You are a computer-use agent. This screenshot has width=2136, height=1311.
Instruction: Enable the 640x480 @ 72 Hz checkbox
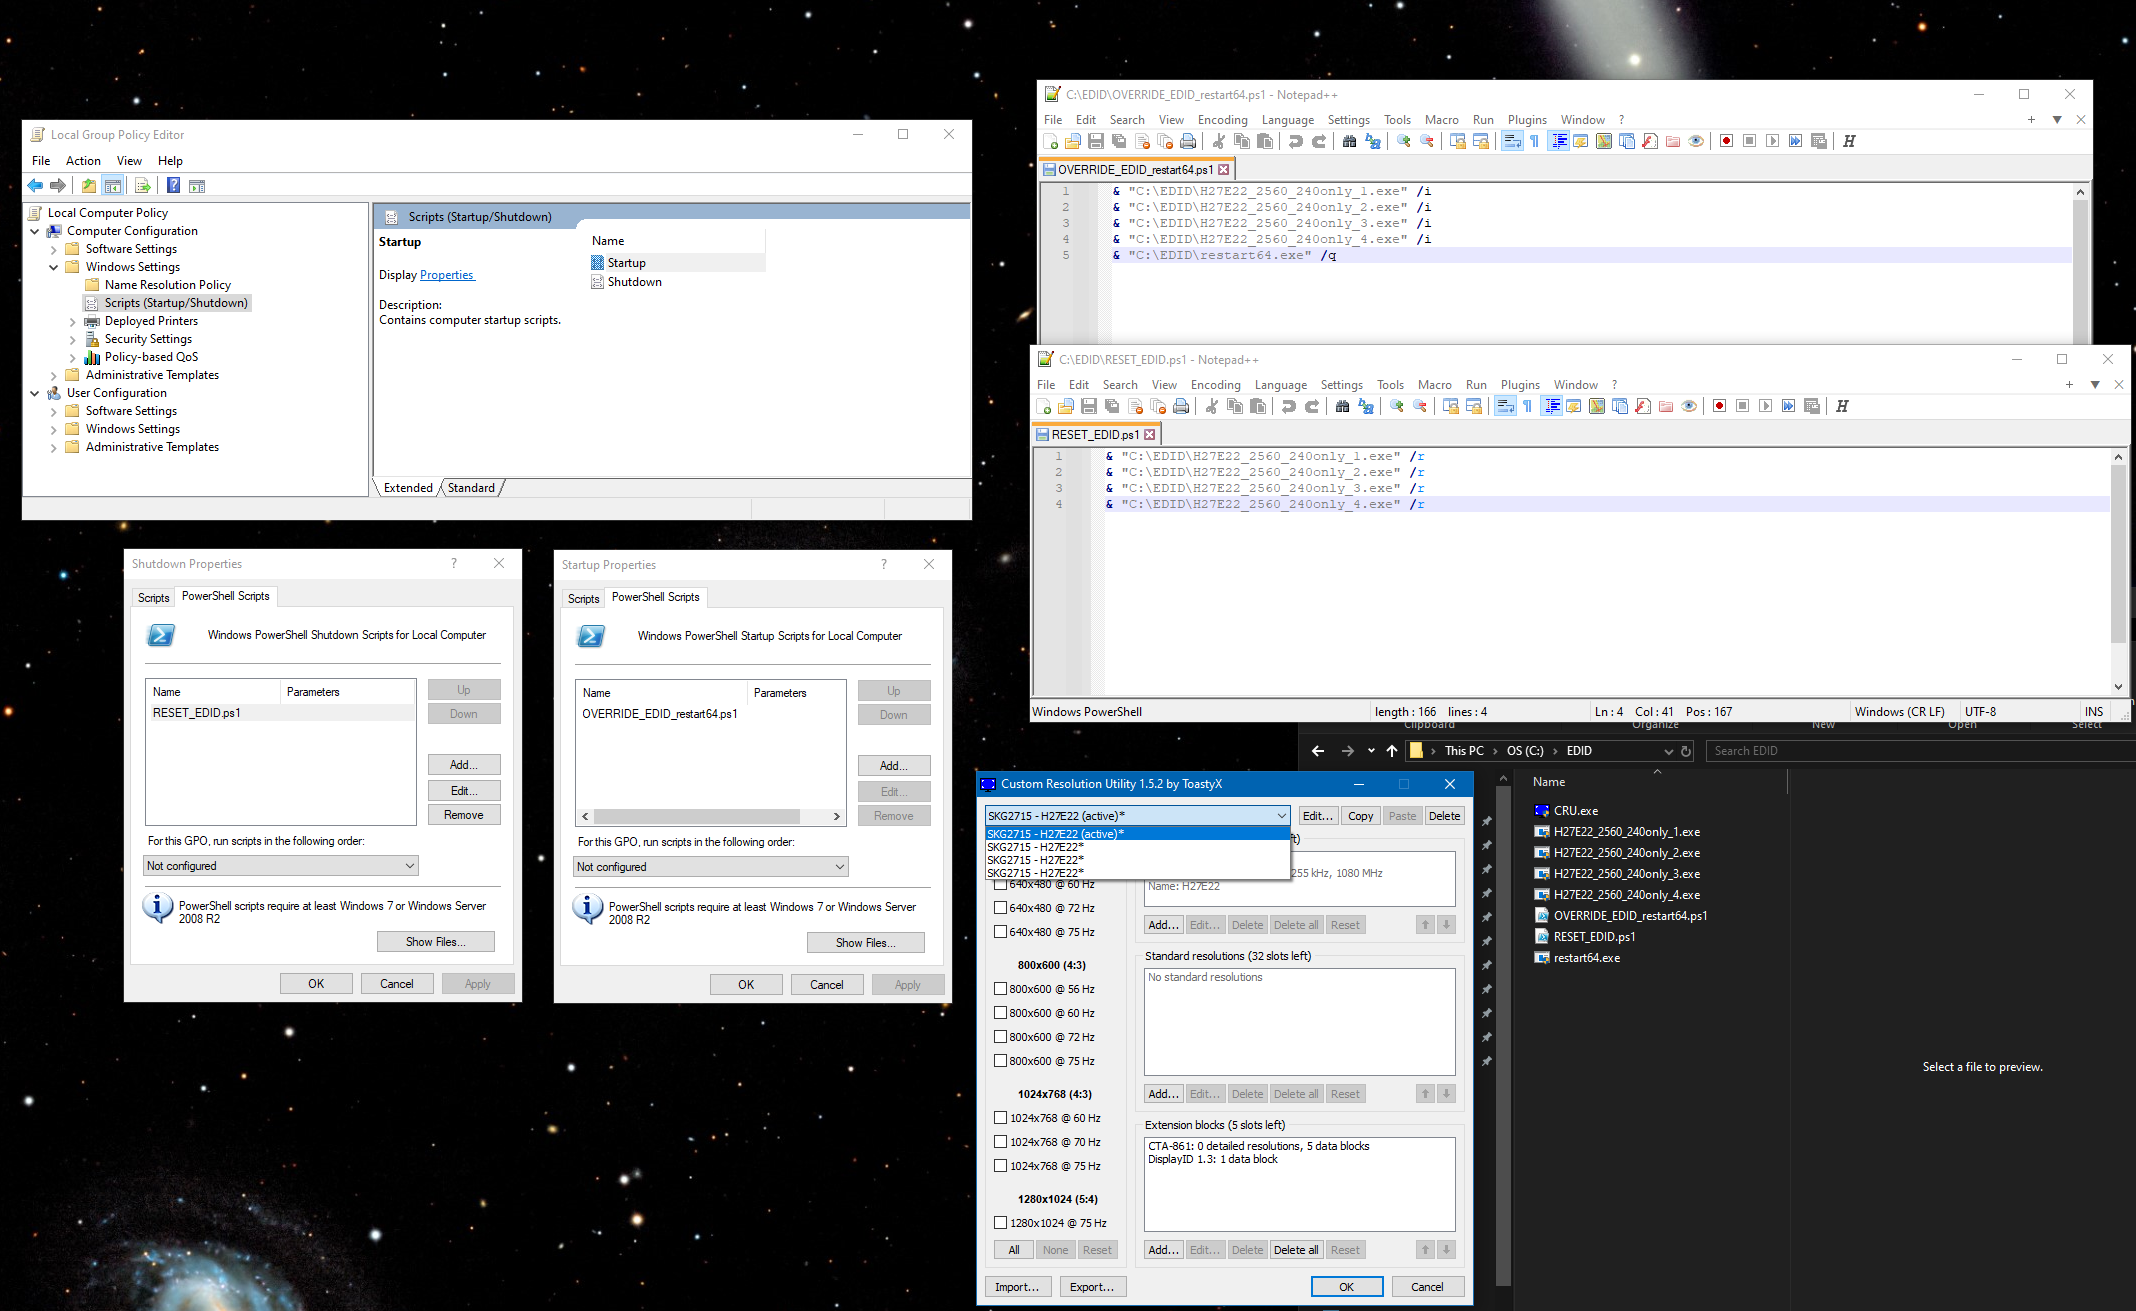(1000, 908)
